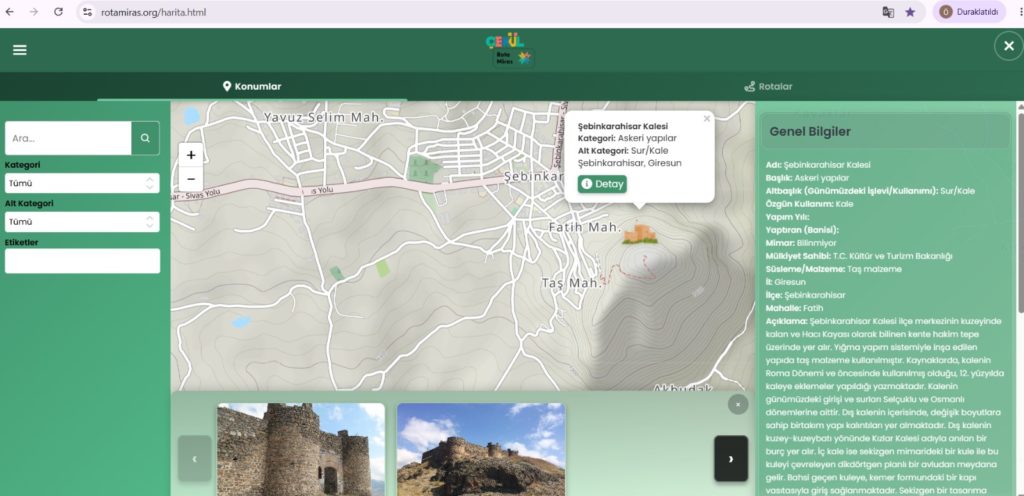Open the Duraklatıldı profile button
Image resolution: width=1024 pixels, height=496 pixels.
point(969,12)
